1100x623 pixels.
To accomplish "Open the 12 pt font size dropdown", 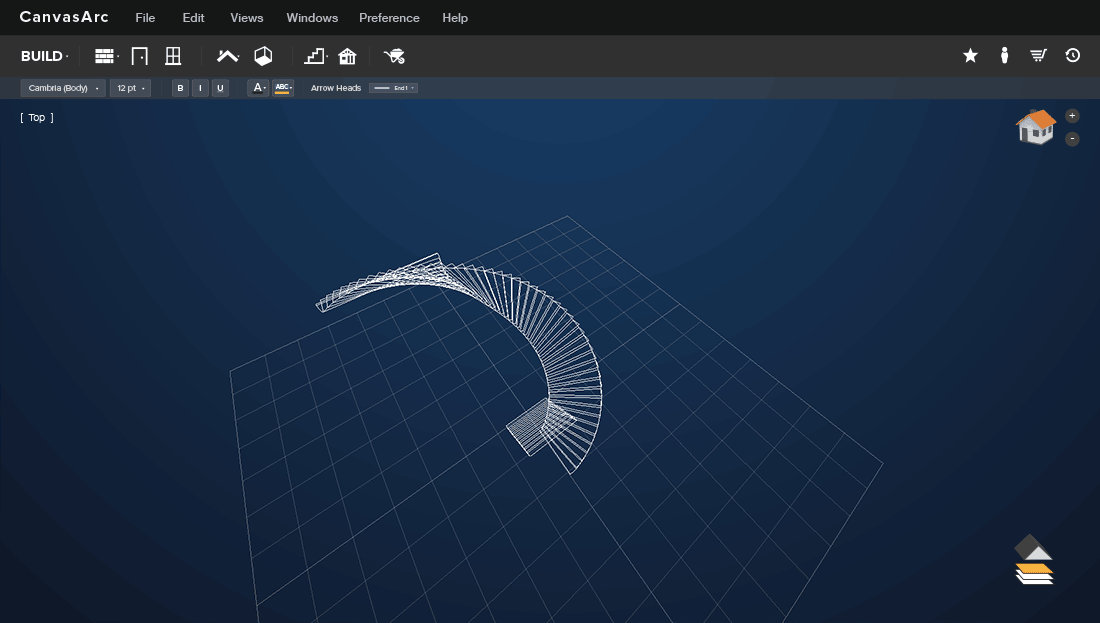I will pos(130,88).
